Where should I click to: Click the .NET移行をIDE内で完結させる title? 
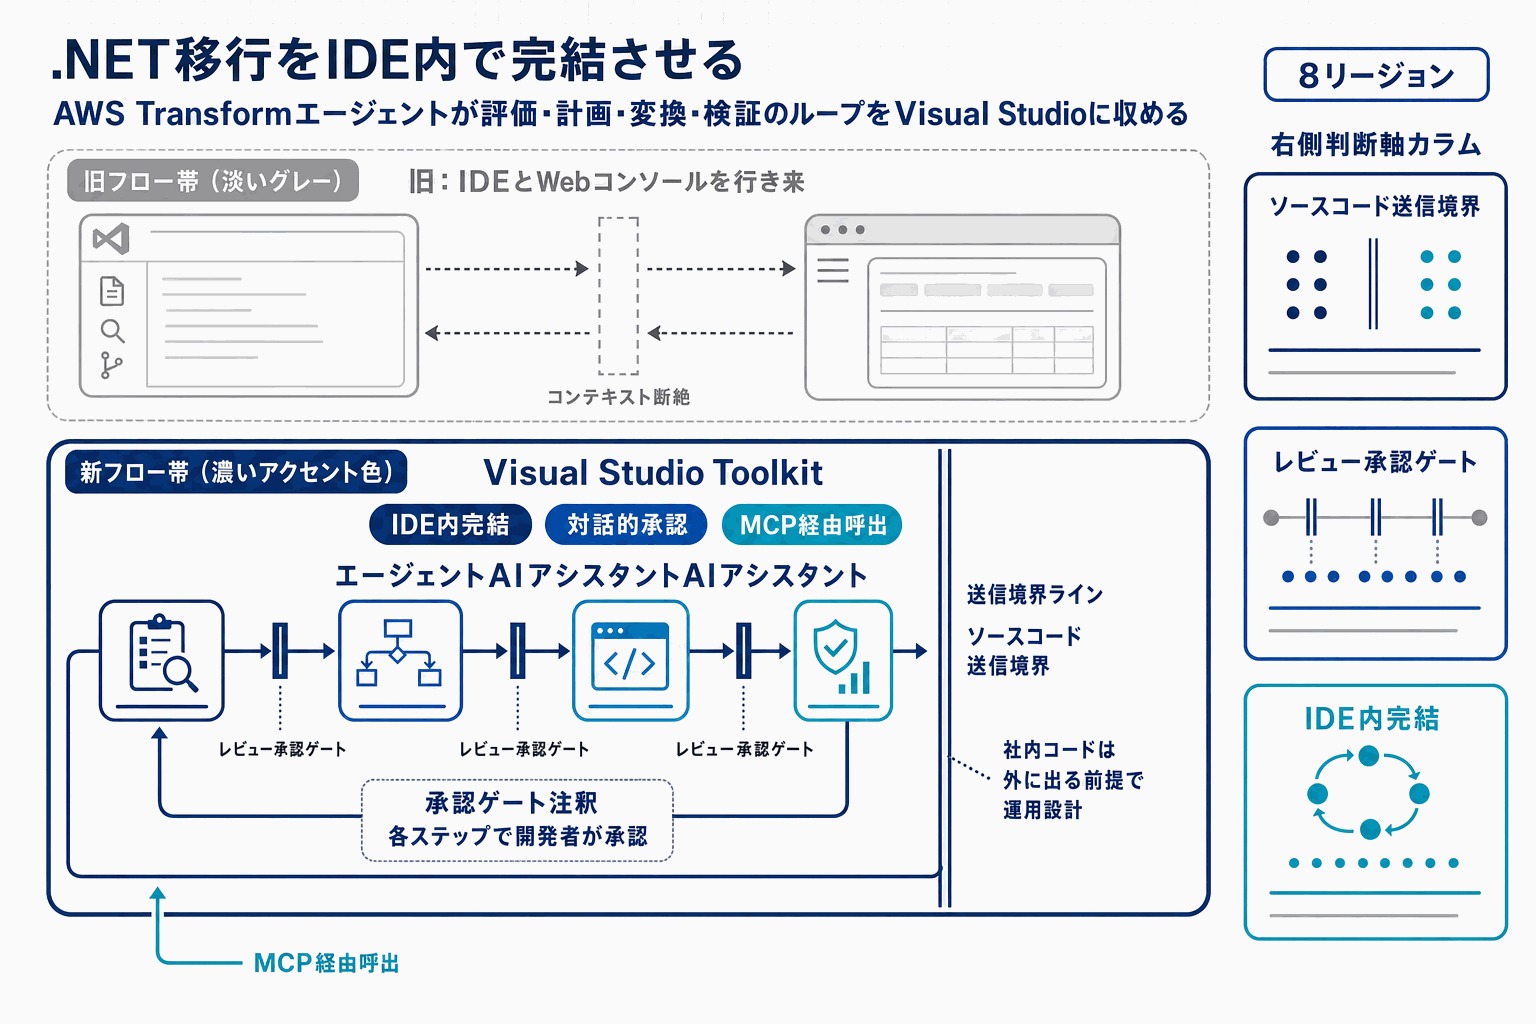[397, 60]
